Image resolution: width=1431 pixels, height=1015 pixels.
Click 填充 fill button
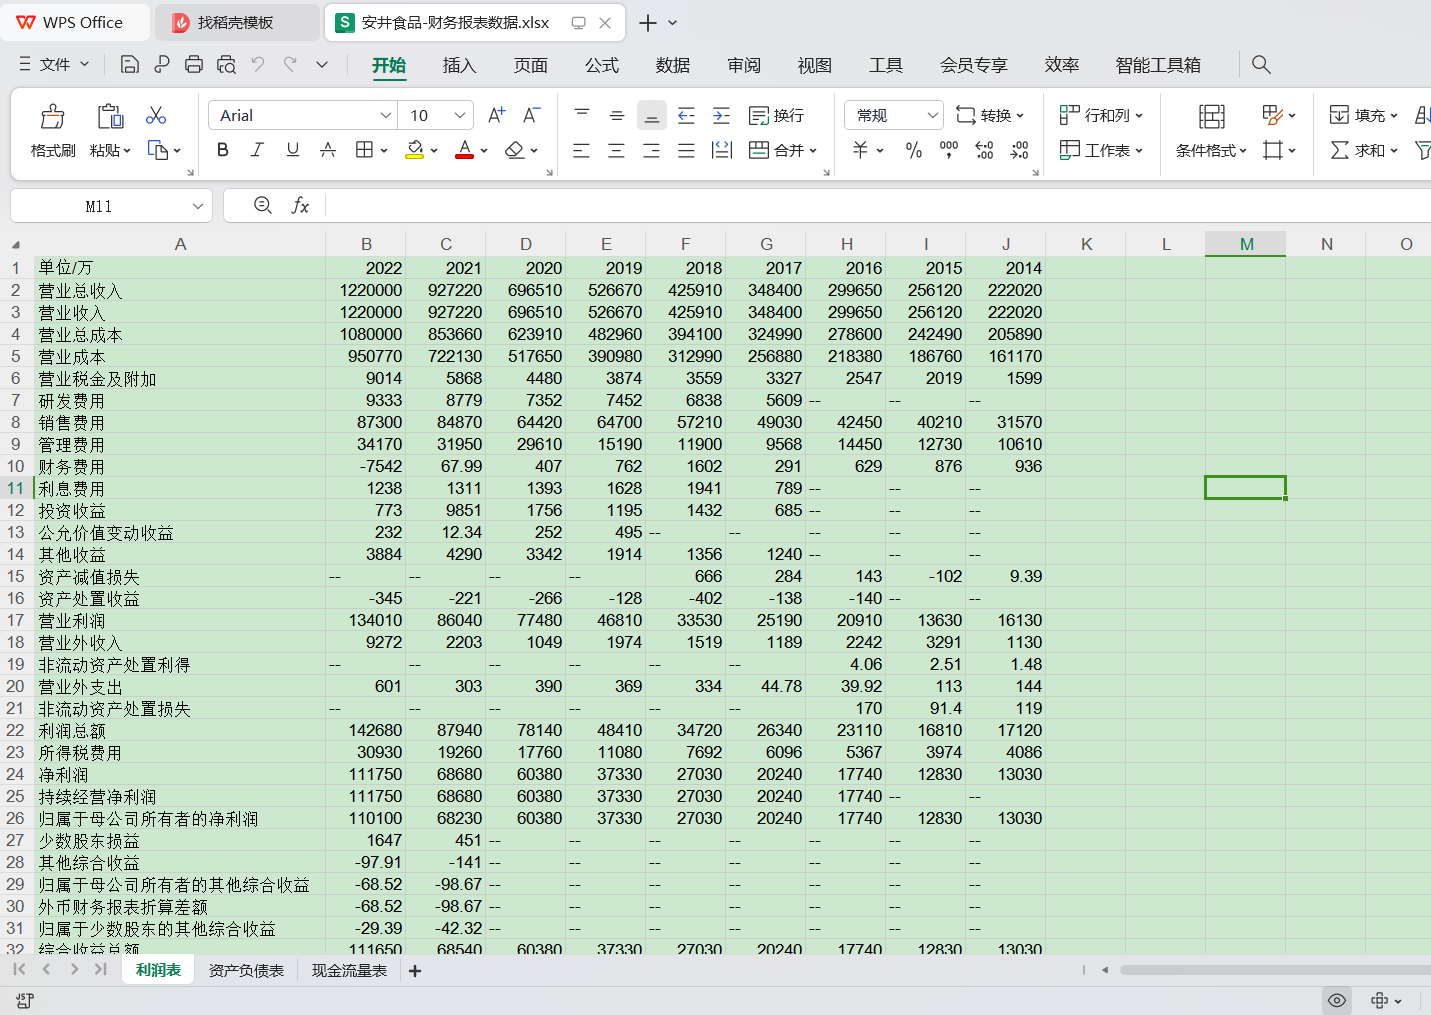(1364, 115)
